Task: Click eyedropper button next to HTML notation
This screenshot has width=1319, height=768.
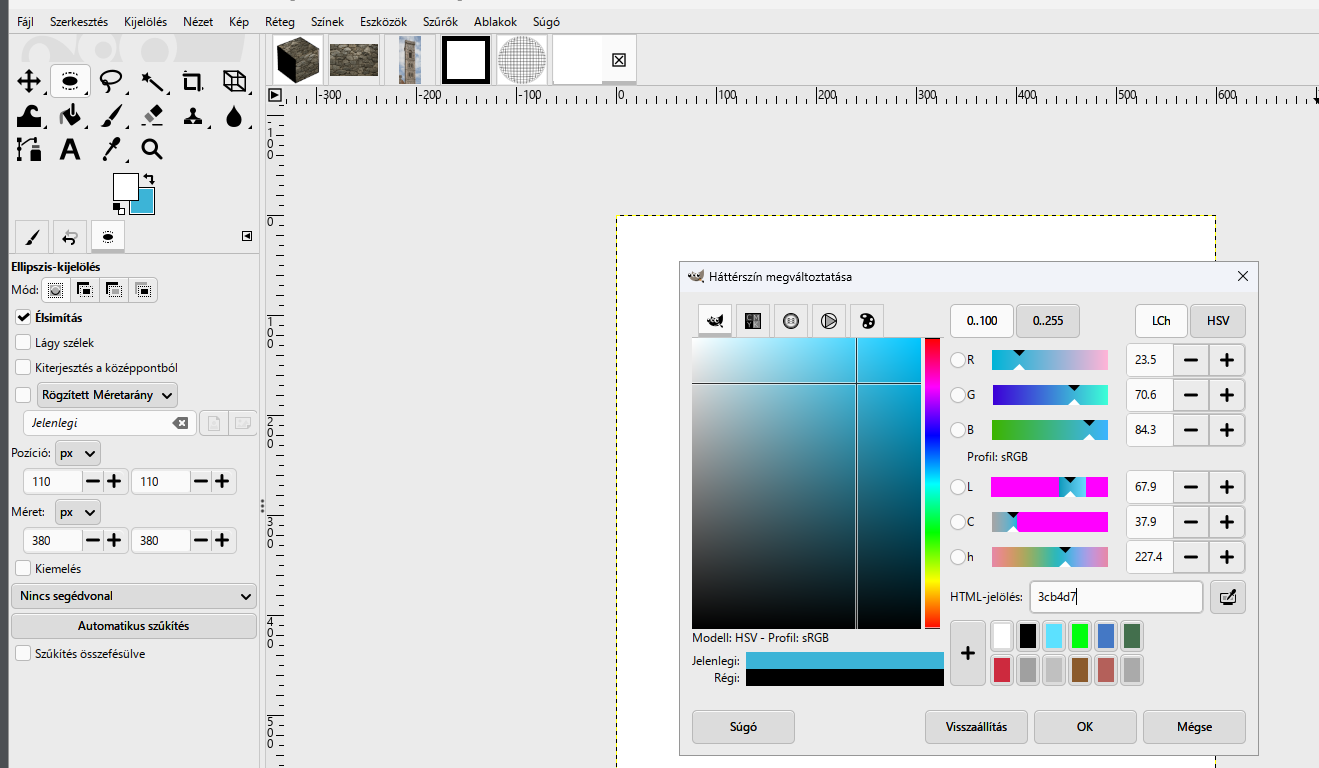Action: [1228, 597]
